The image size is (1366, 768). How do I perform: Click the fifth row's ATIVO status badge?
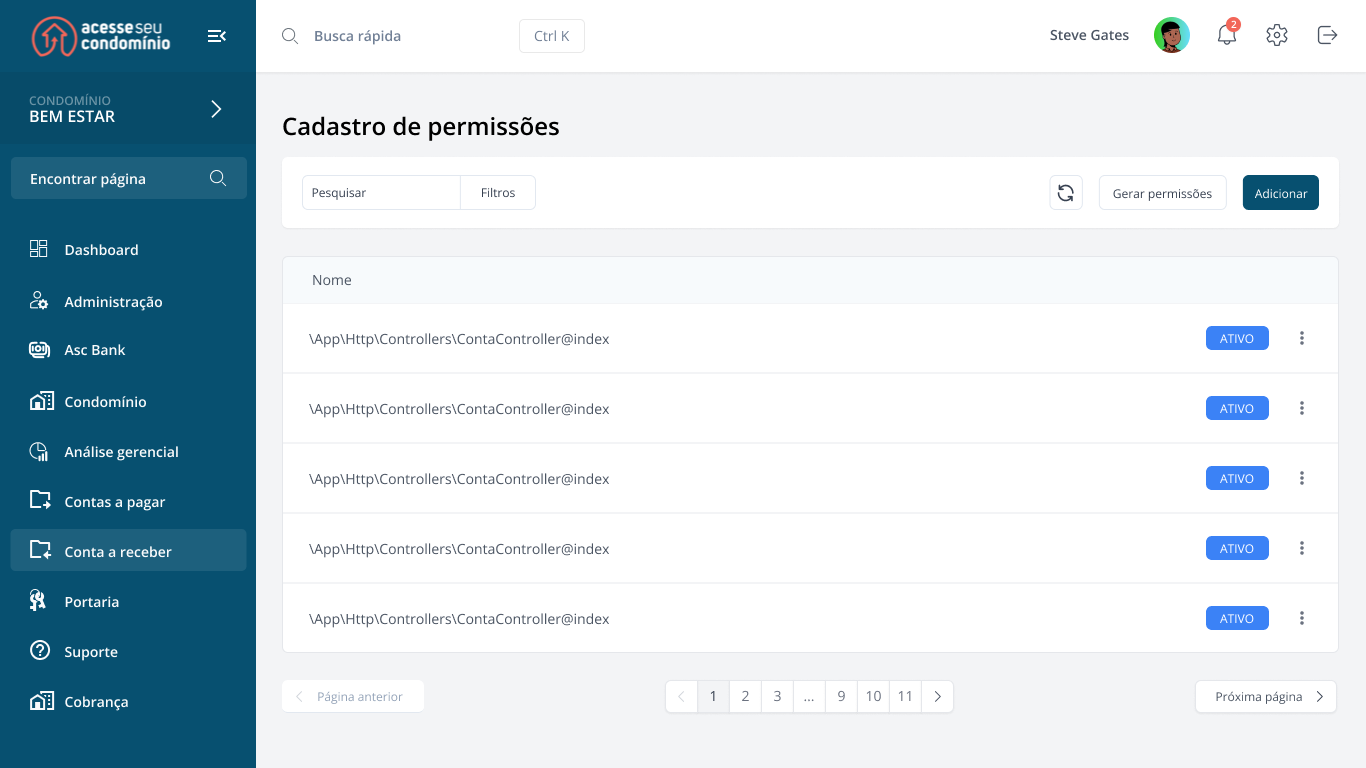pyautogui.click(x=1237, y=618)
